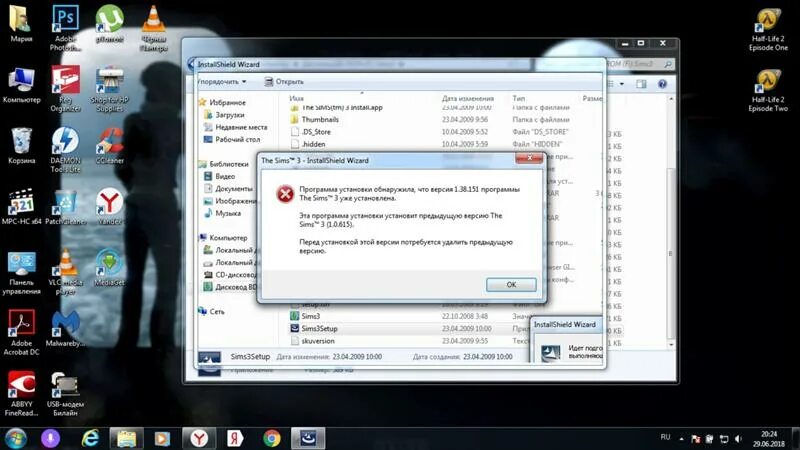The width and height of the screenshot is (800, 450).
Task: Open the Yandex desktop shortcut
Action: (109, 207)
